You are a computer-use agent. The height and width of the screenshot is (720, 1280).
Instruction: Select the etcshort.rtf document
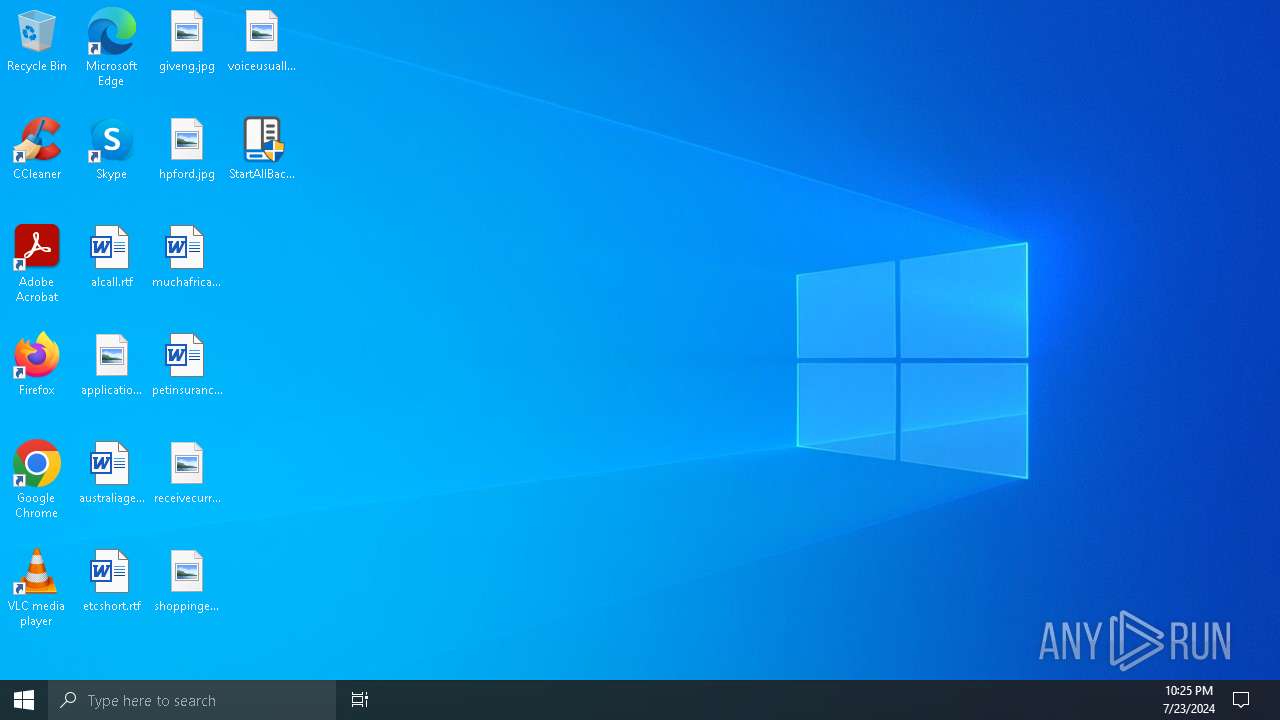tap(111, 582)
